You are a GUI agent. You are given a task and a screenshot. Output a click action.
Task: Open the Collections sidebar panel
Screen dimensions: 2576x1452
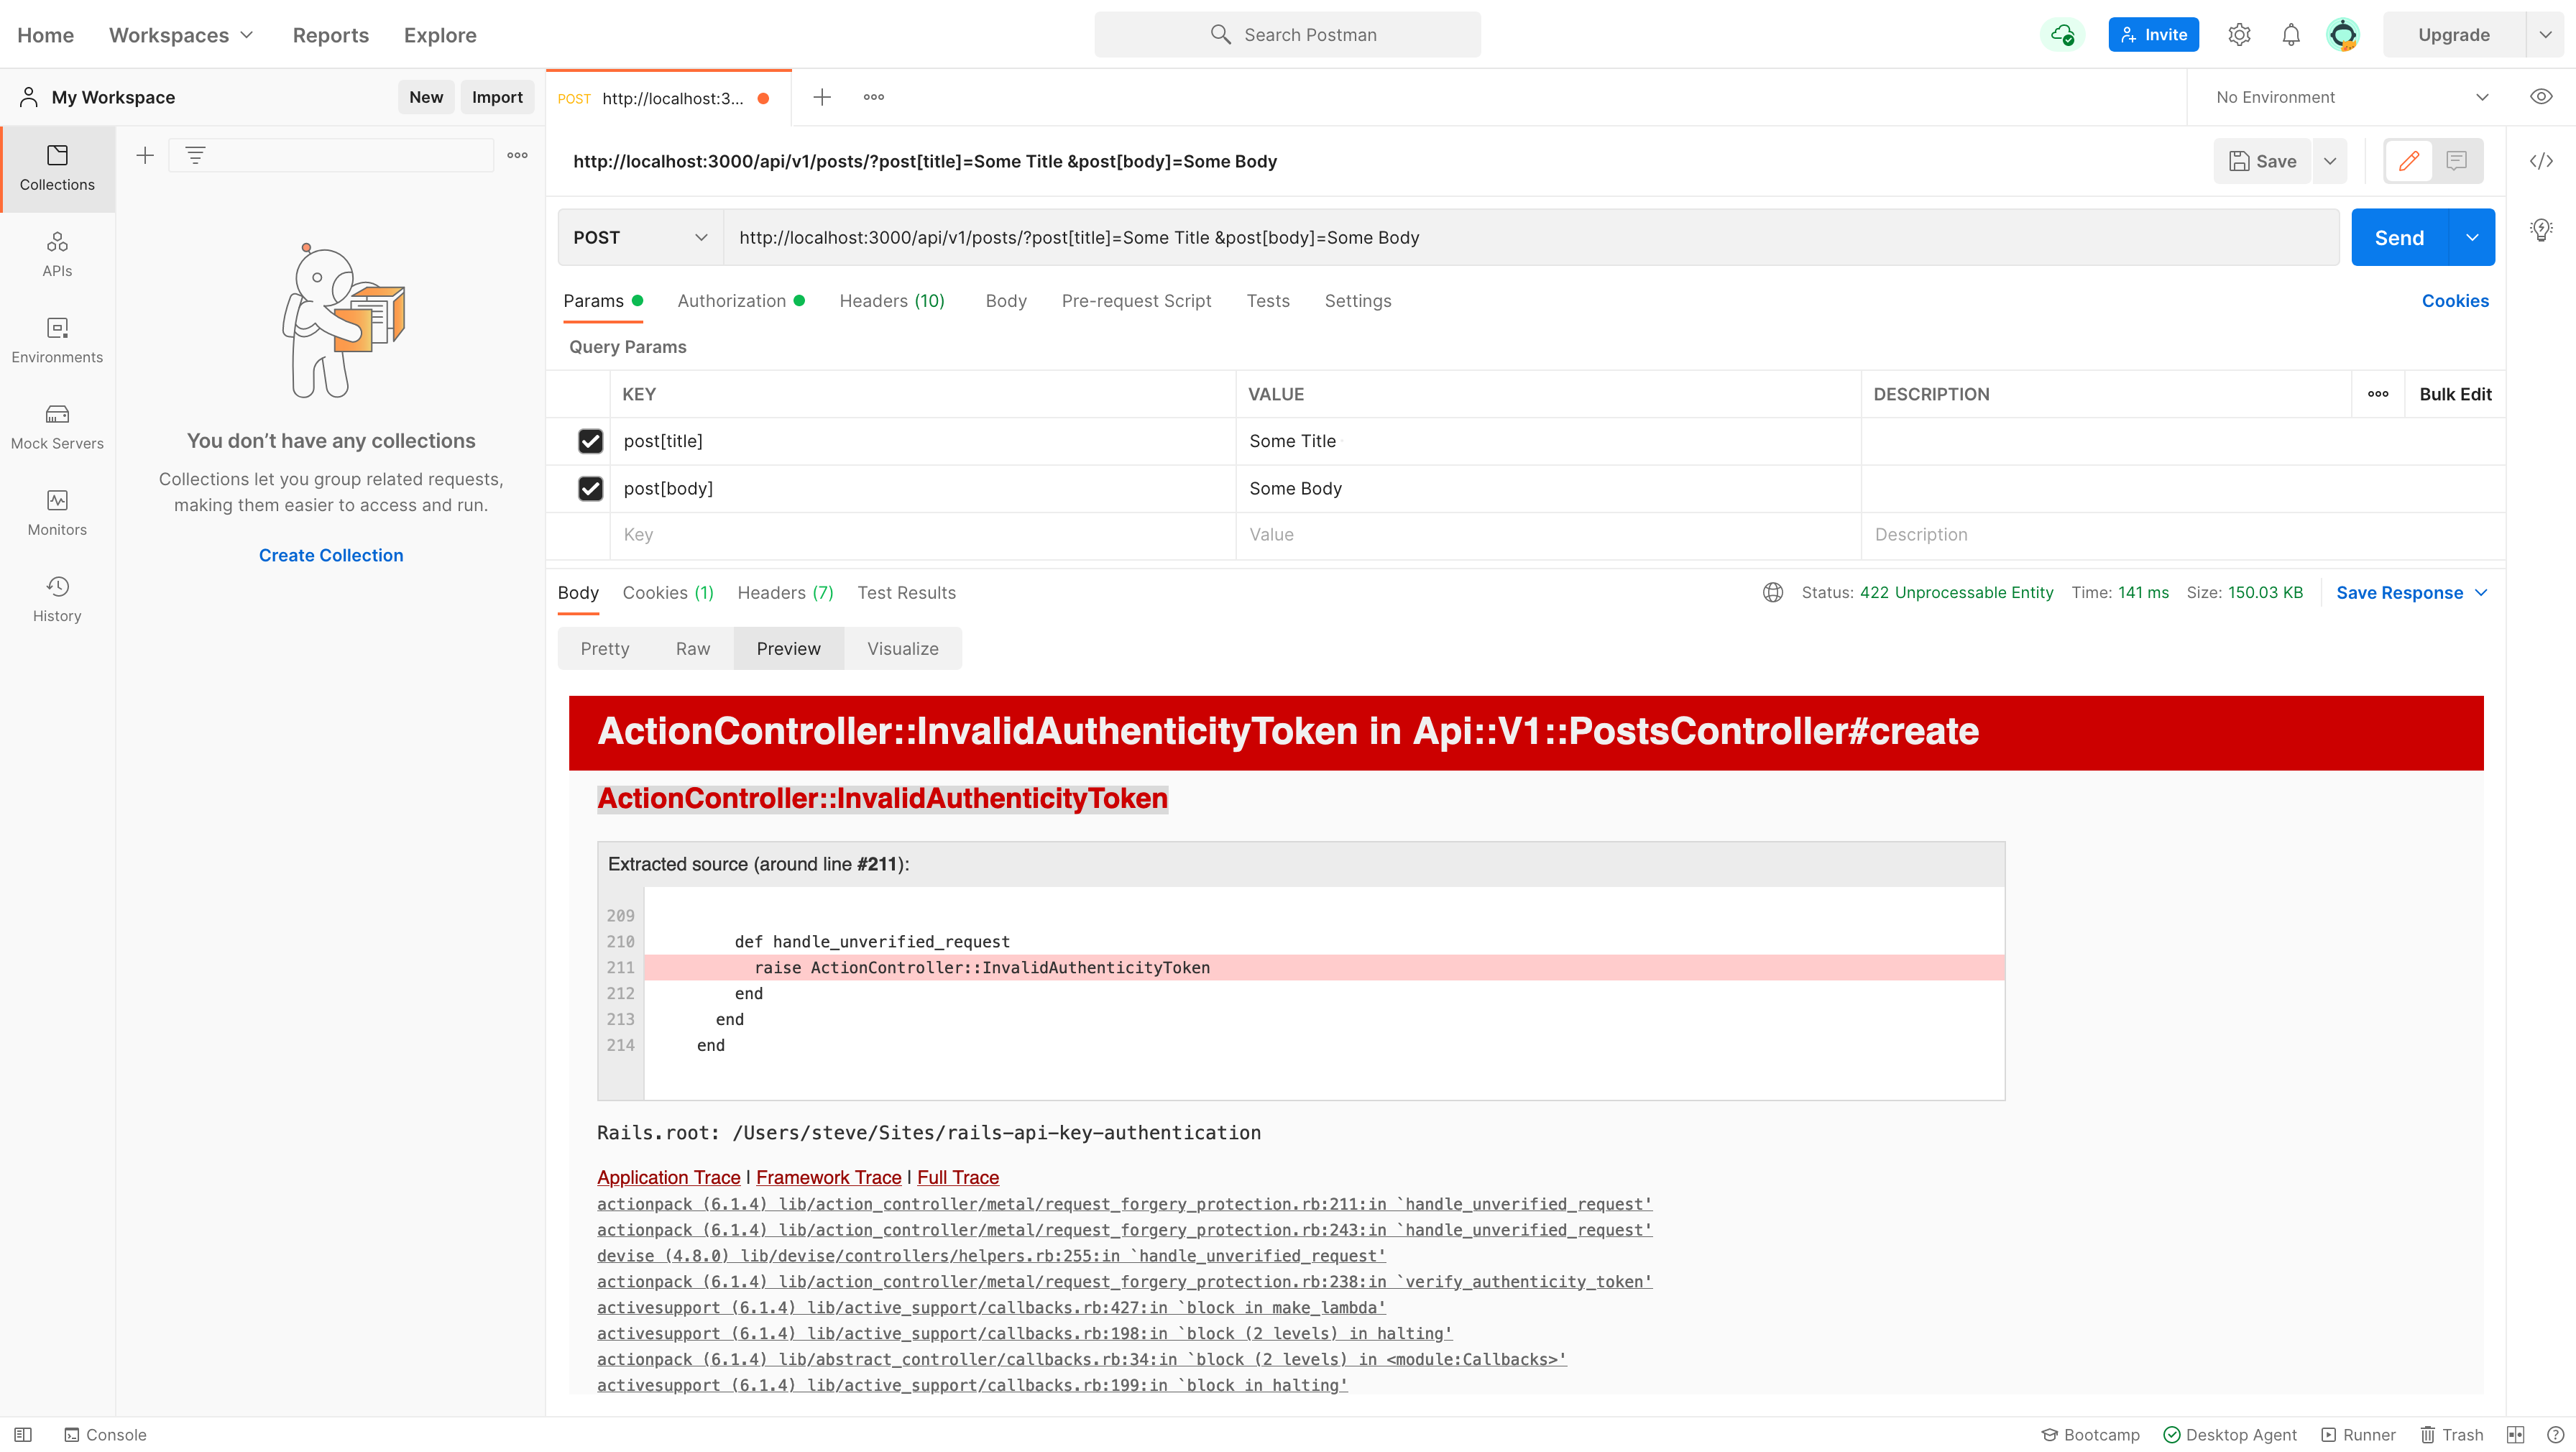[57, 168]
